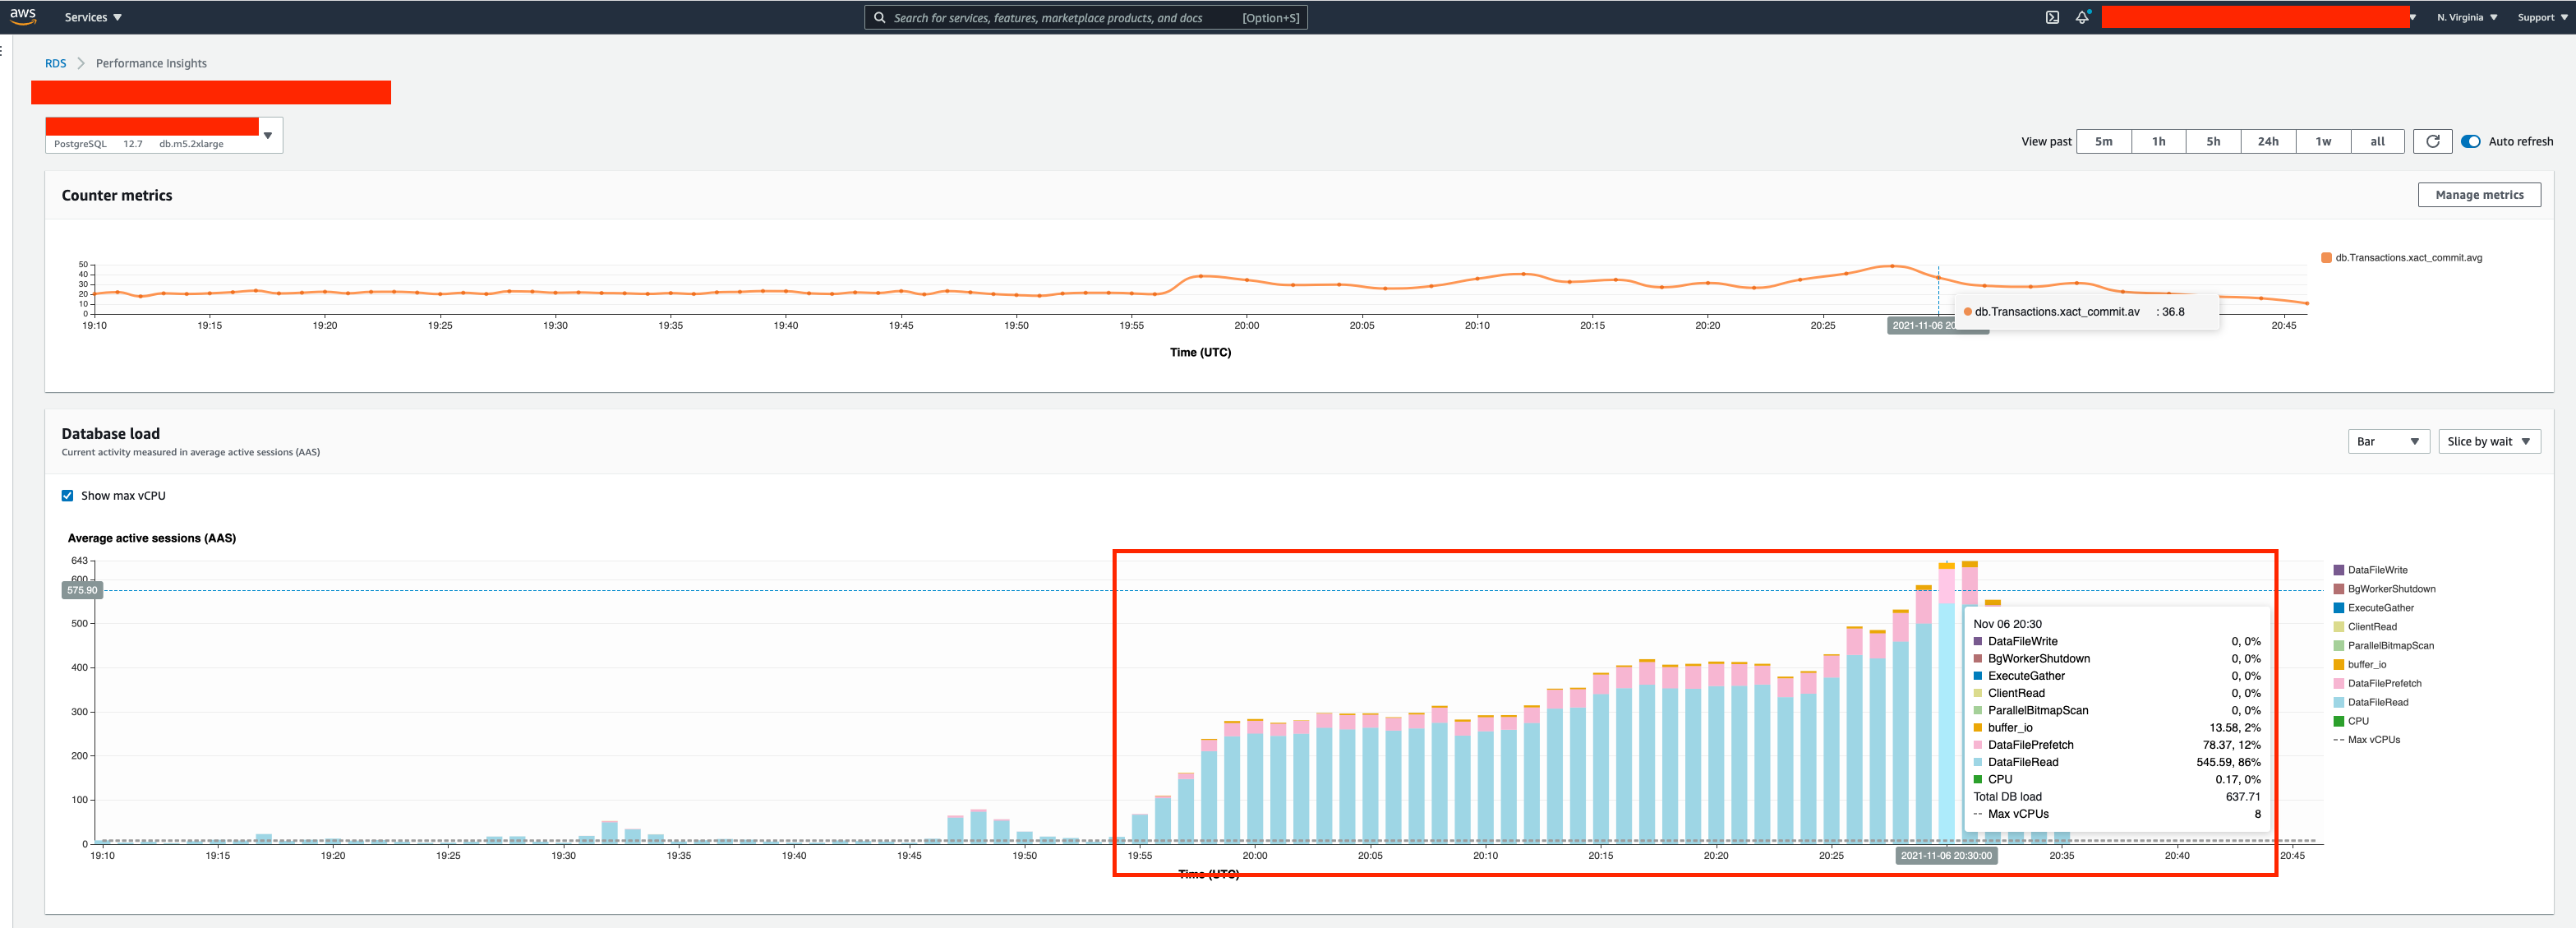Open the notifications bell
Screen dimensions: 2576x928
click(2082, 17)
